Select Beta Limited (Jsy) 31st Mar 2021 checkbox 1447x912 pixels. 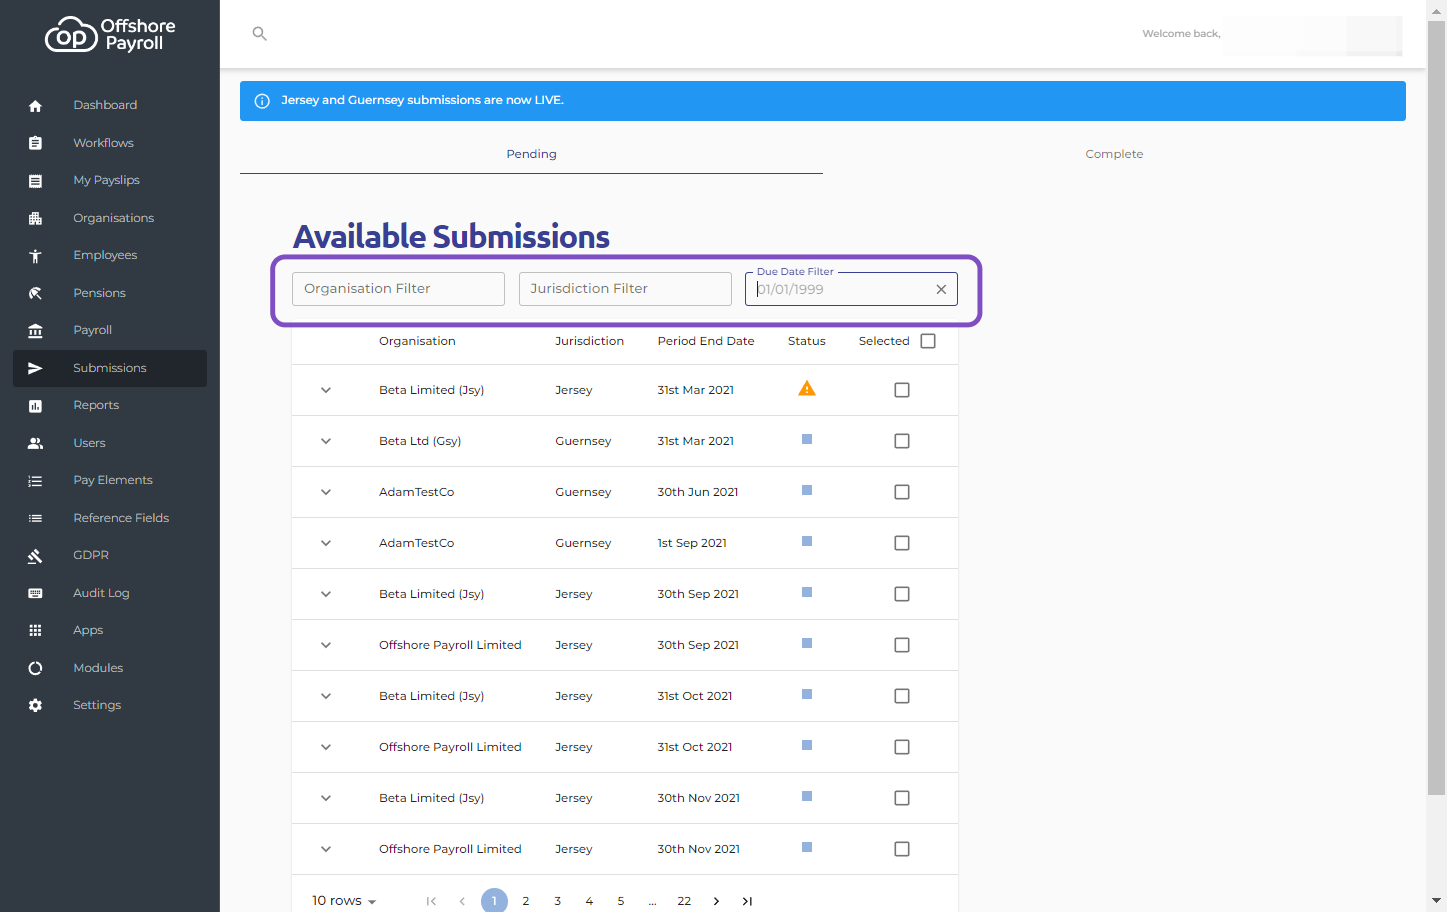[902, 390]
